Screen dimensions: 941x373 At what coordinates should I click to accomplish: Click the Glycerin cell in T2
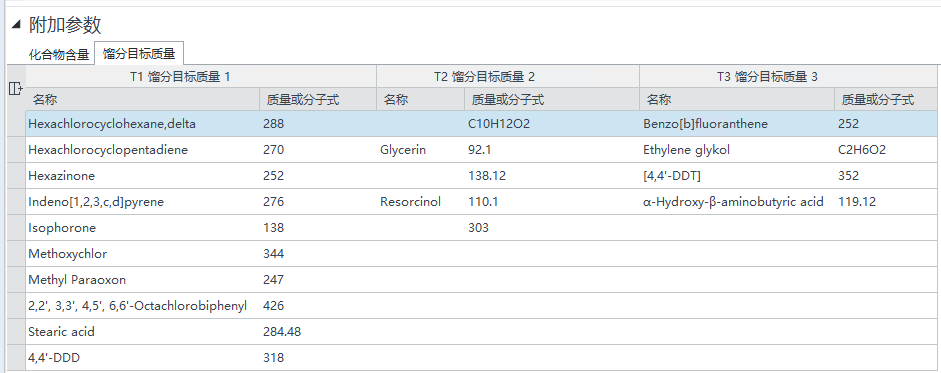(420, 150)
